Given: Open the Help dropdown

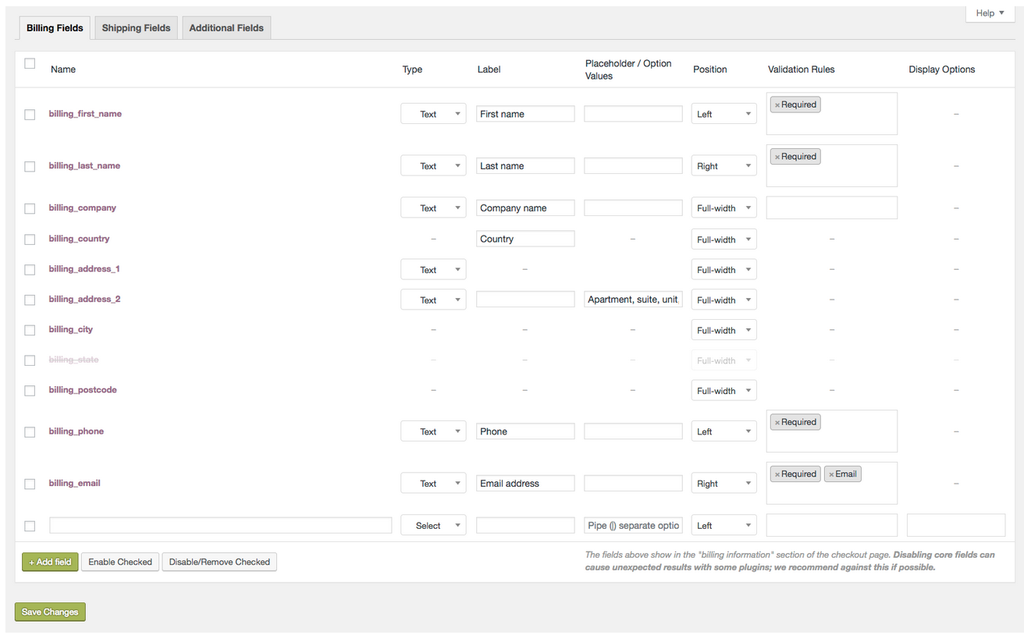Looking at the screenshot, I should (990, 13).
